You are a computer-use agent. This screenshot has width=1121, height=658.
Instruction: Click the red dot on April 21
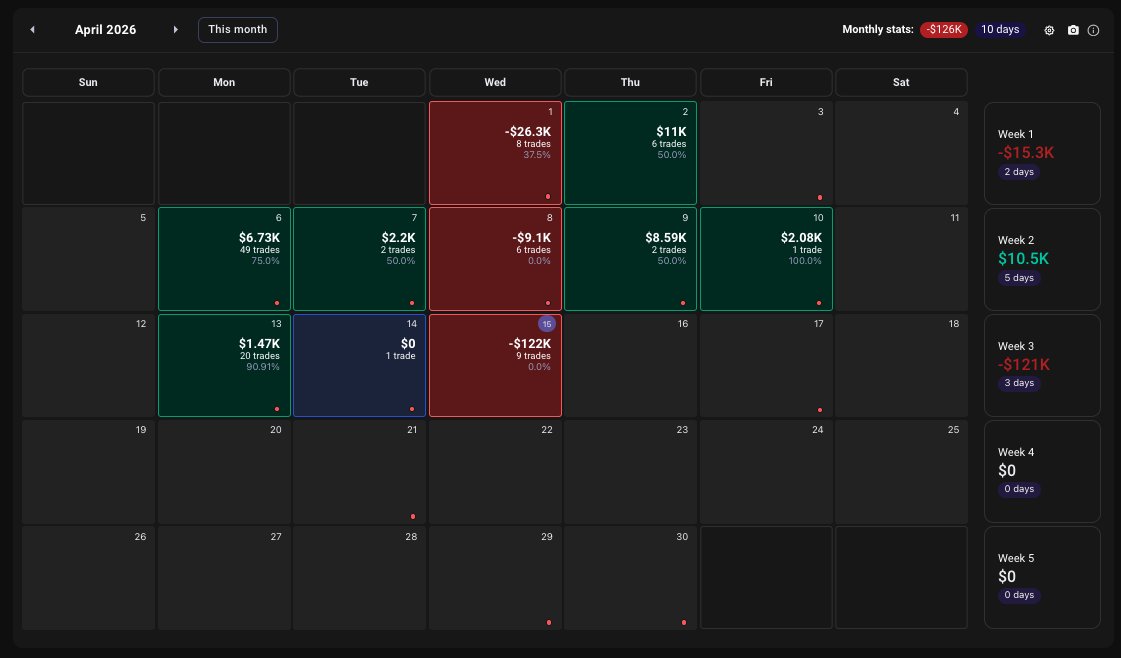(413, 516)
